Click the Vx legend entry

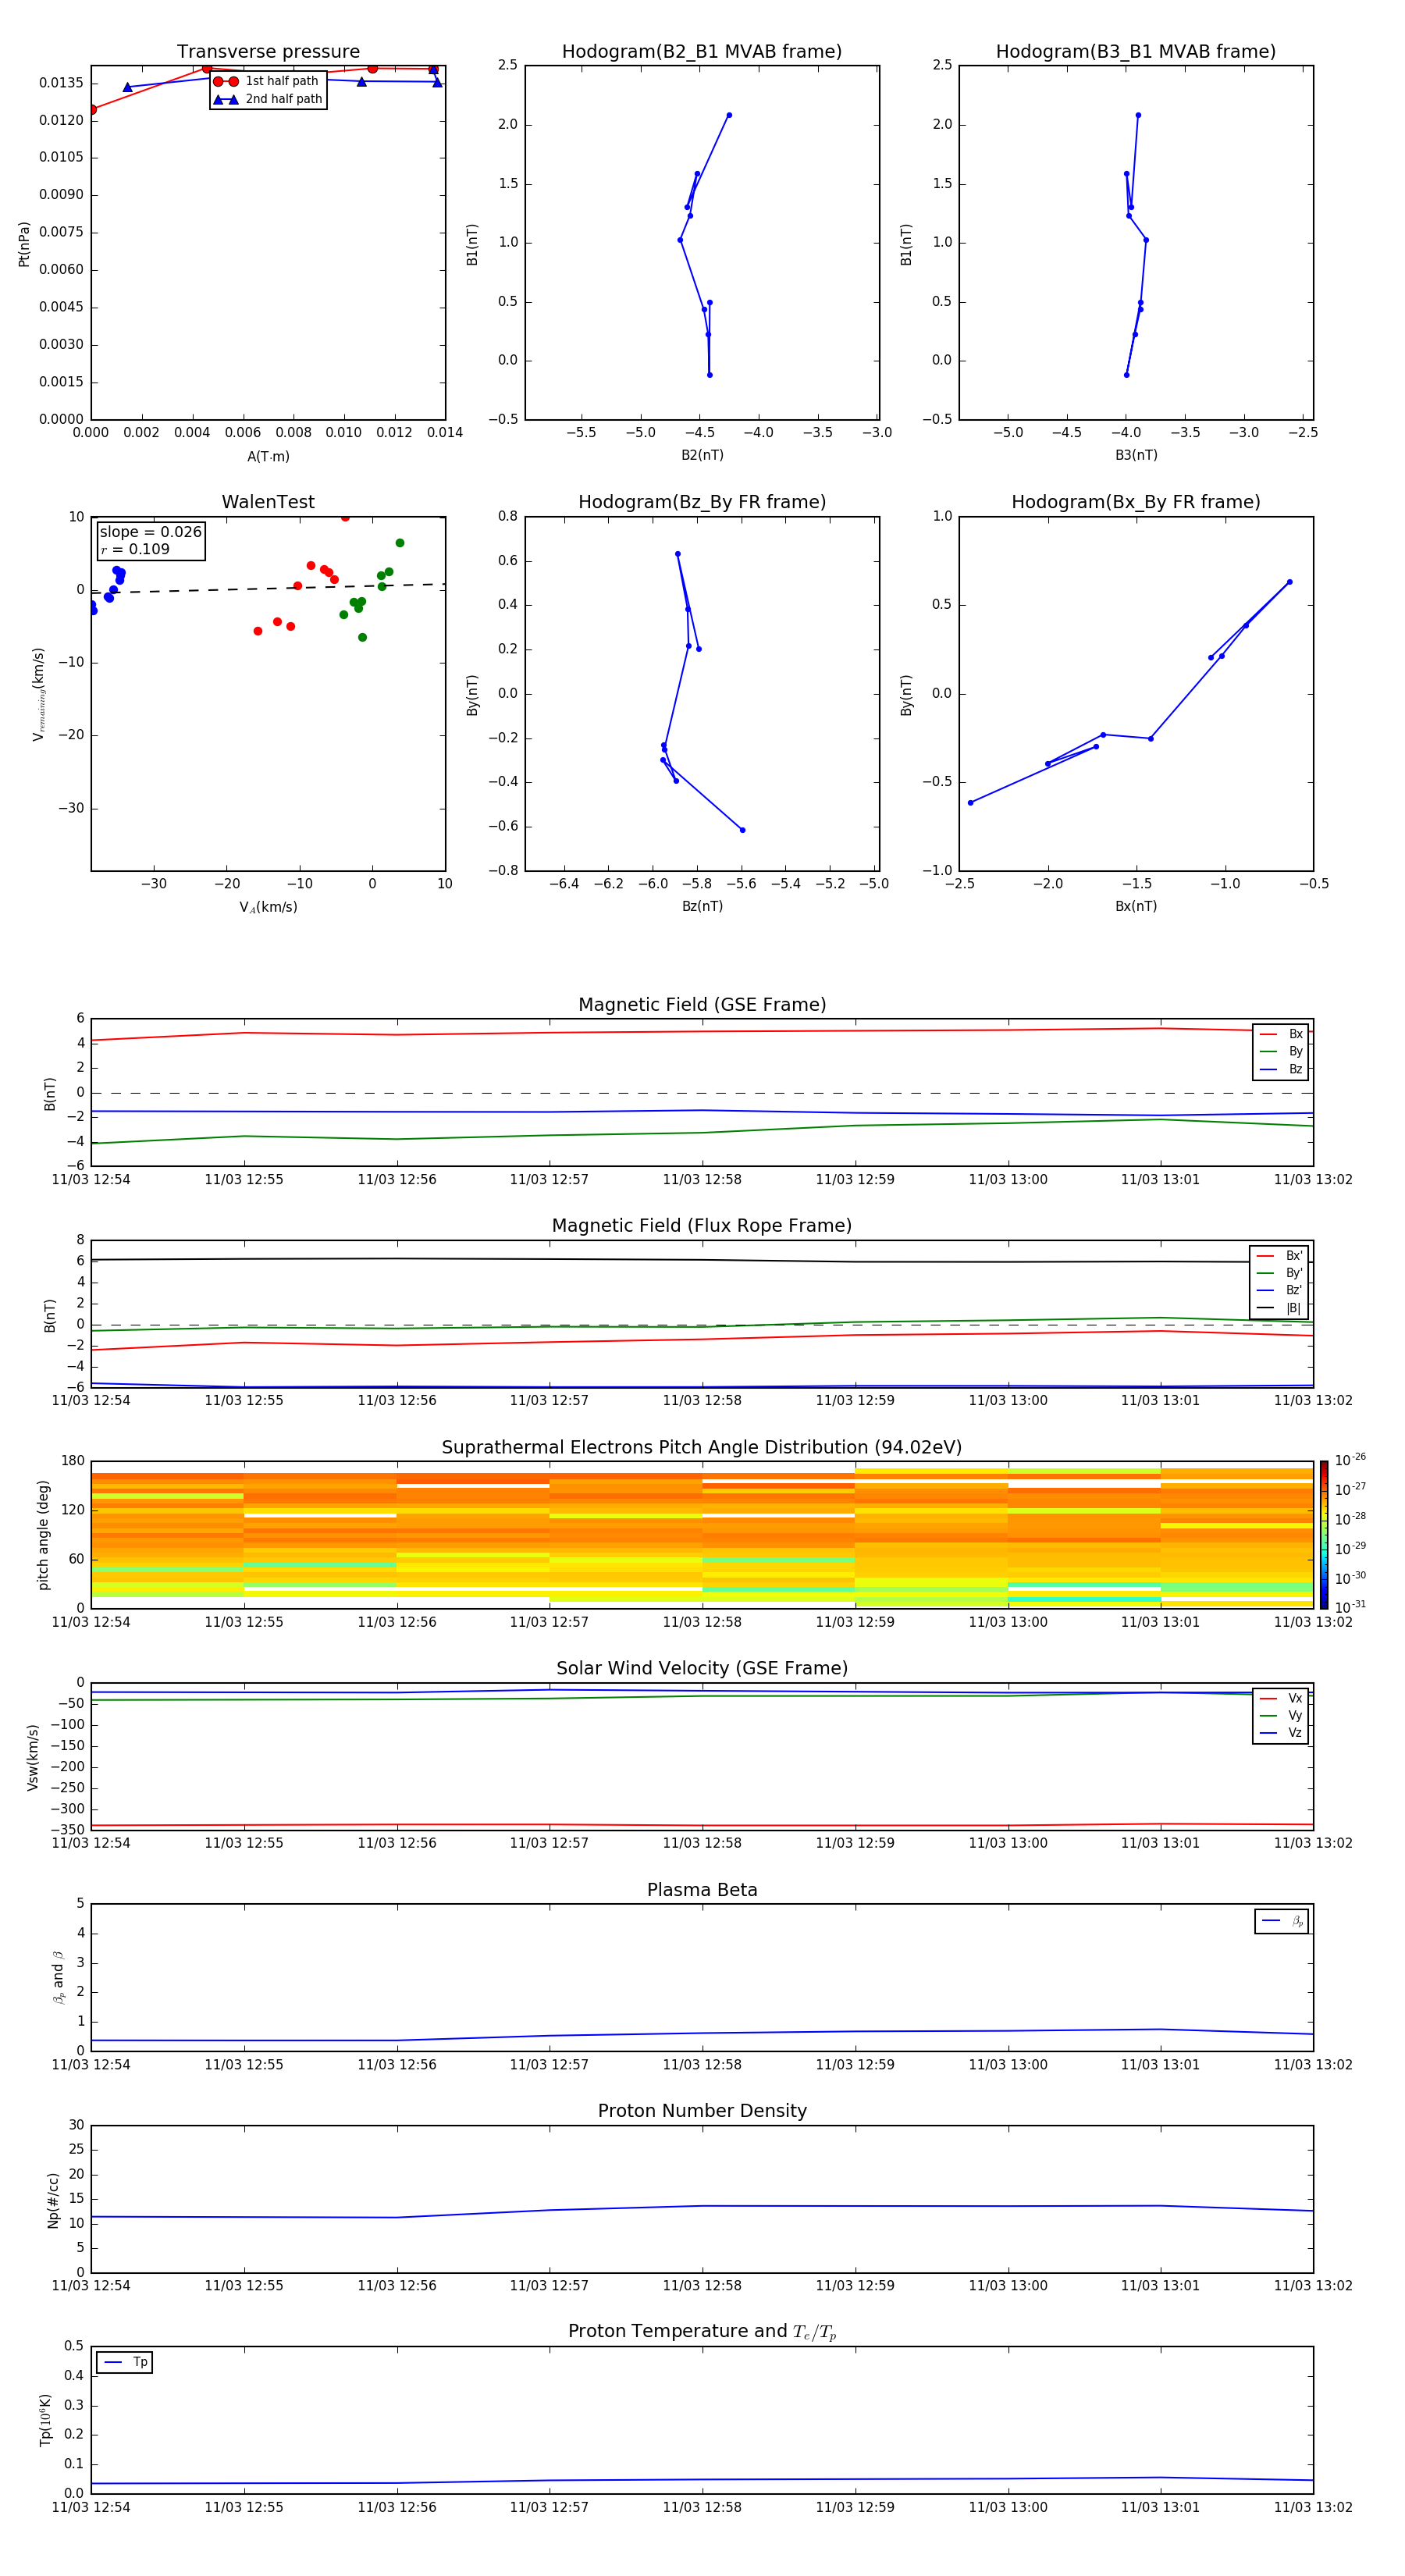[x=1281, y=1698]
